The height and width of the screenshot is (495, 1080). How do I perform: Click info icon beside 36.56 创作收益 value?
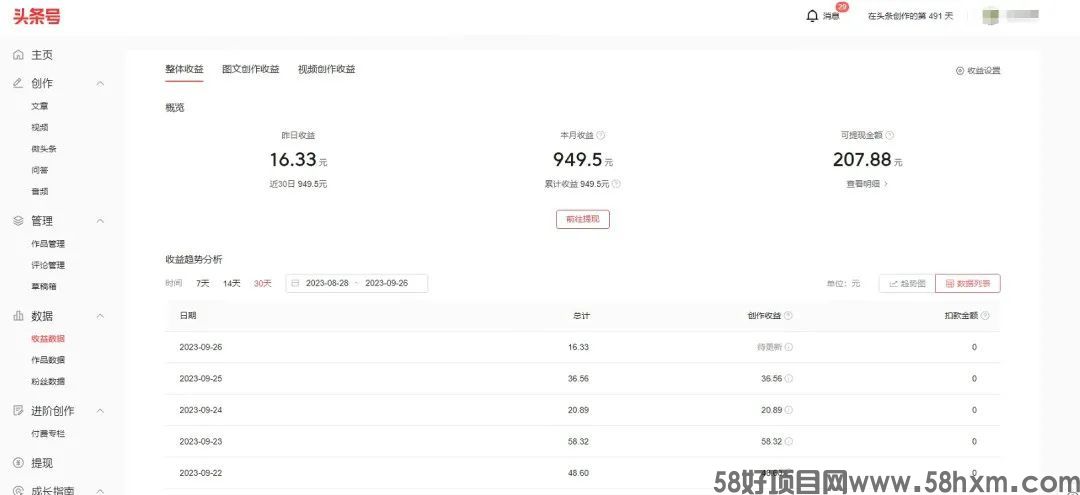tap(789, 379)
